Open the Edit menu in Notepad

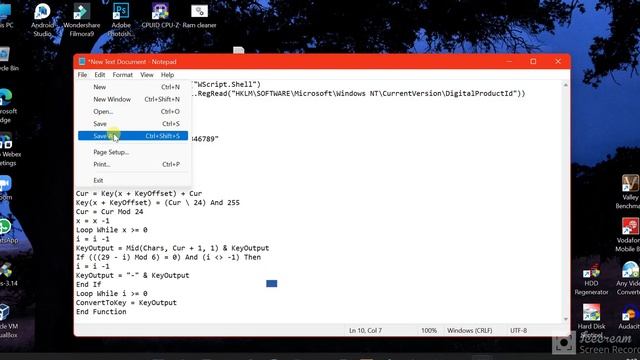click(100, 75)
